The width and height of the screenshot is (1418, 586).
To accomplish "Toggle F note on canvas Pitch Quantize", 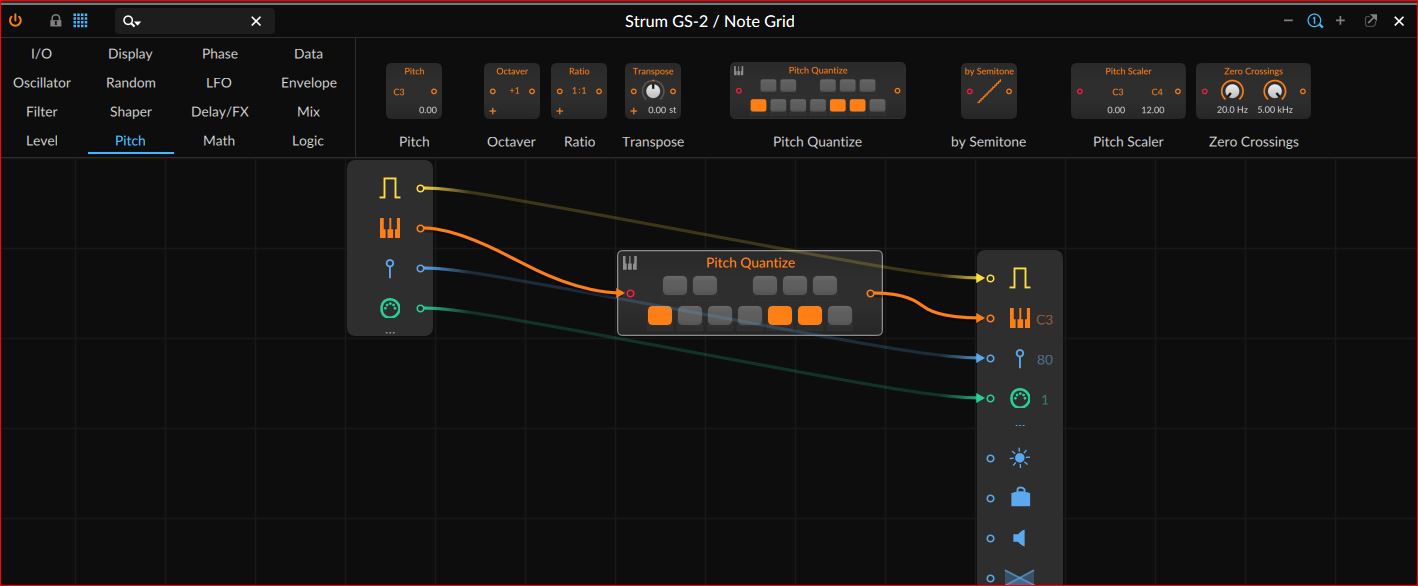I will pyautogui.click(x=750, y=316).
